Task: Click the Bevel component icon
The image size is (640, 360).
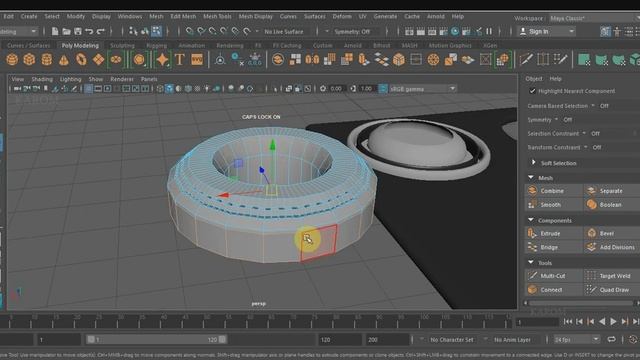Action: 591,233
